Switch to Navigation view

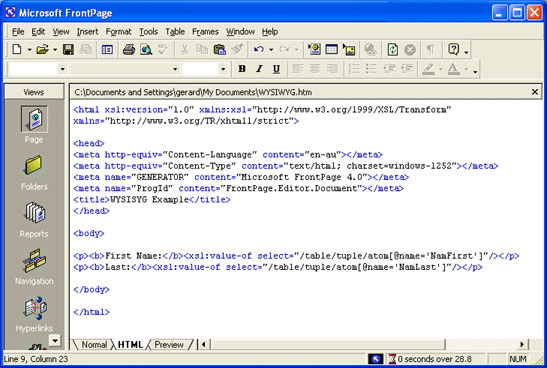click(34, 267)
